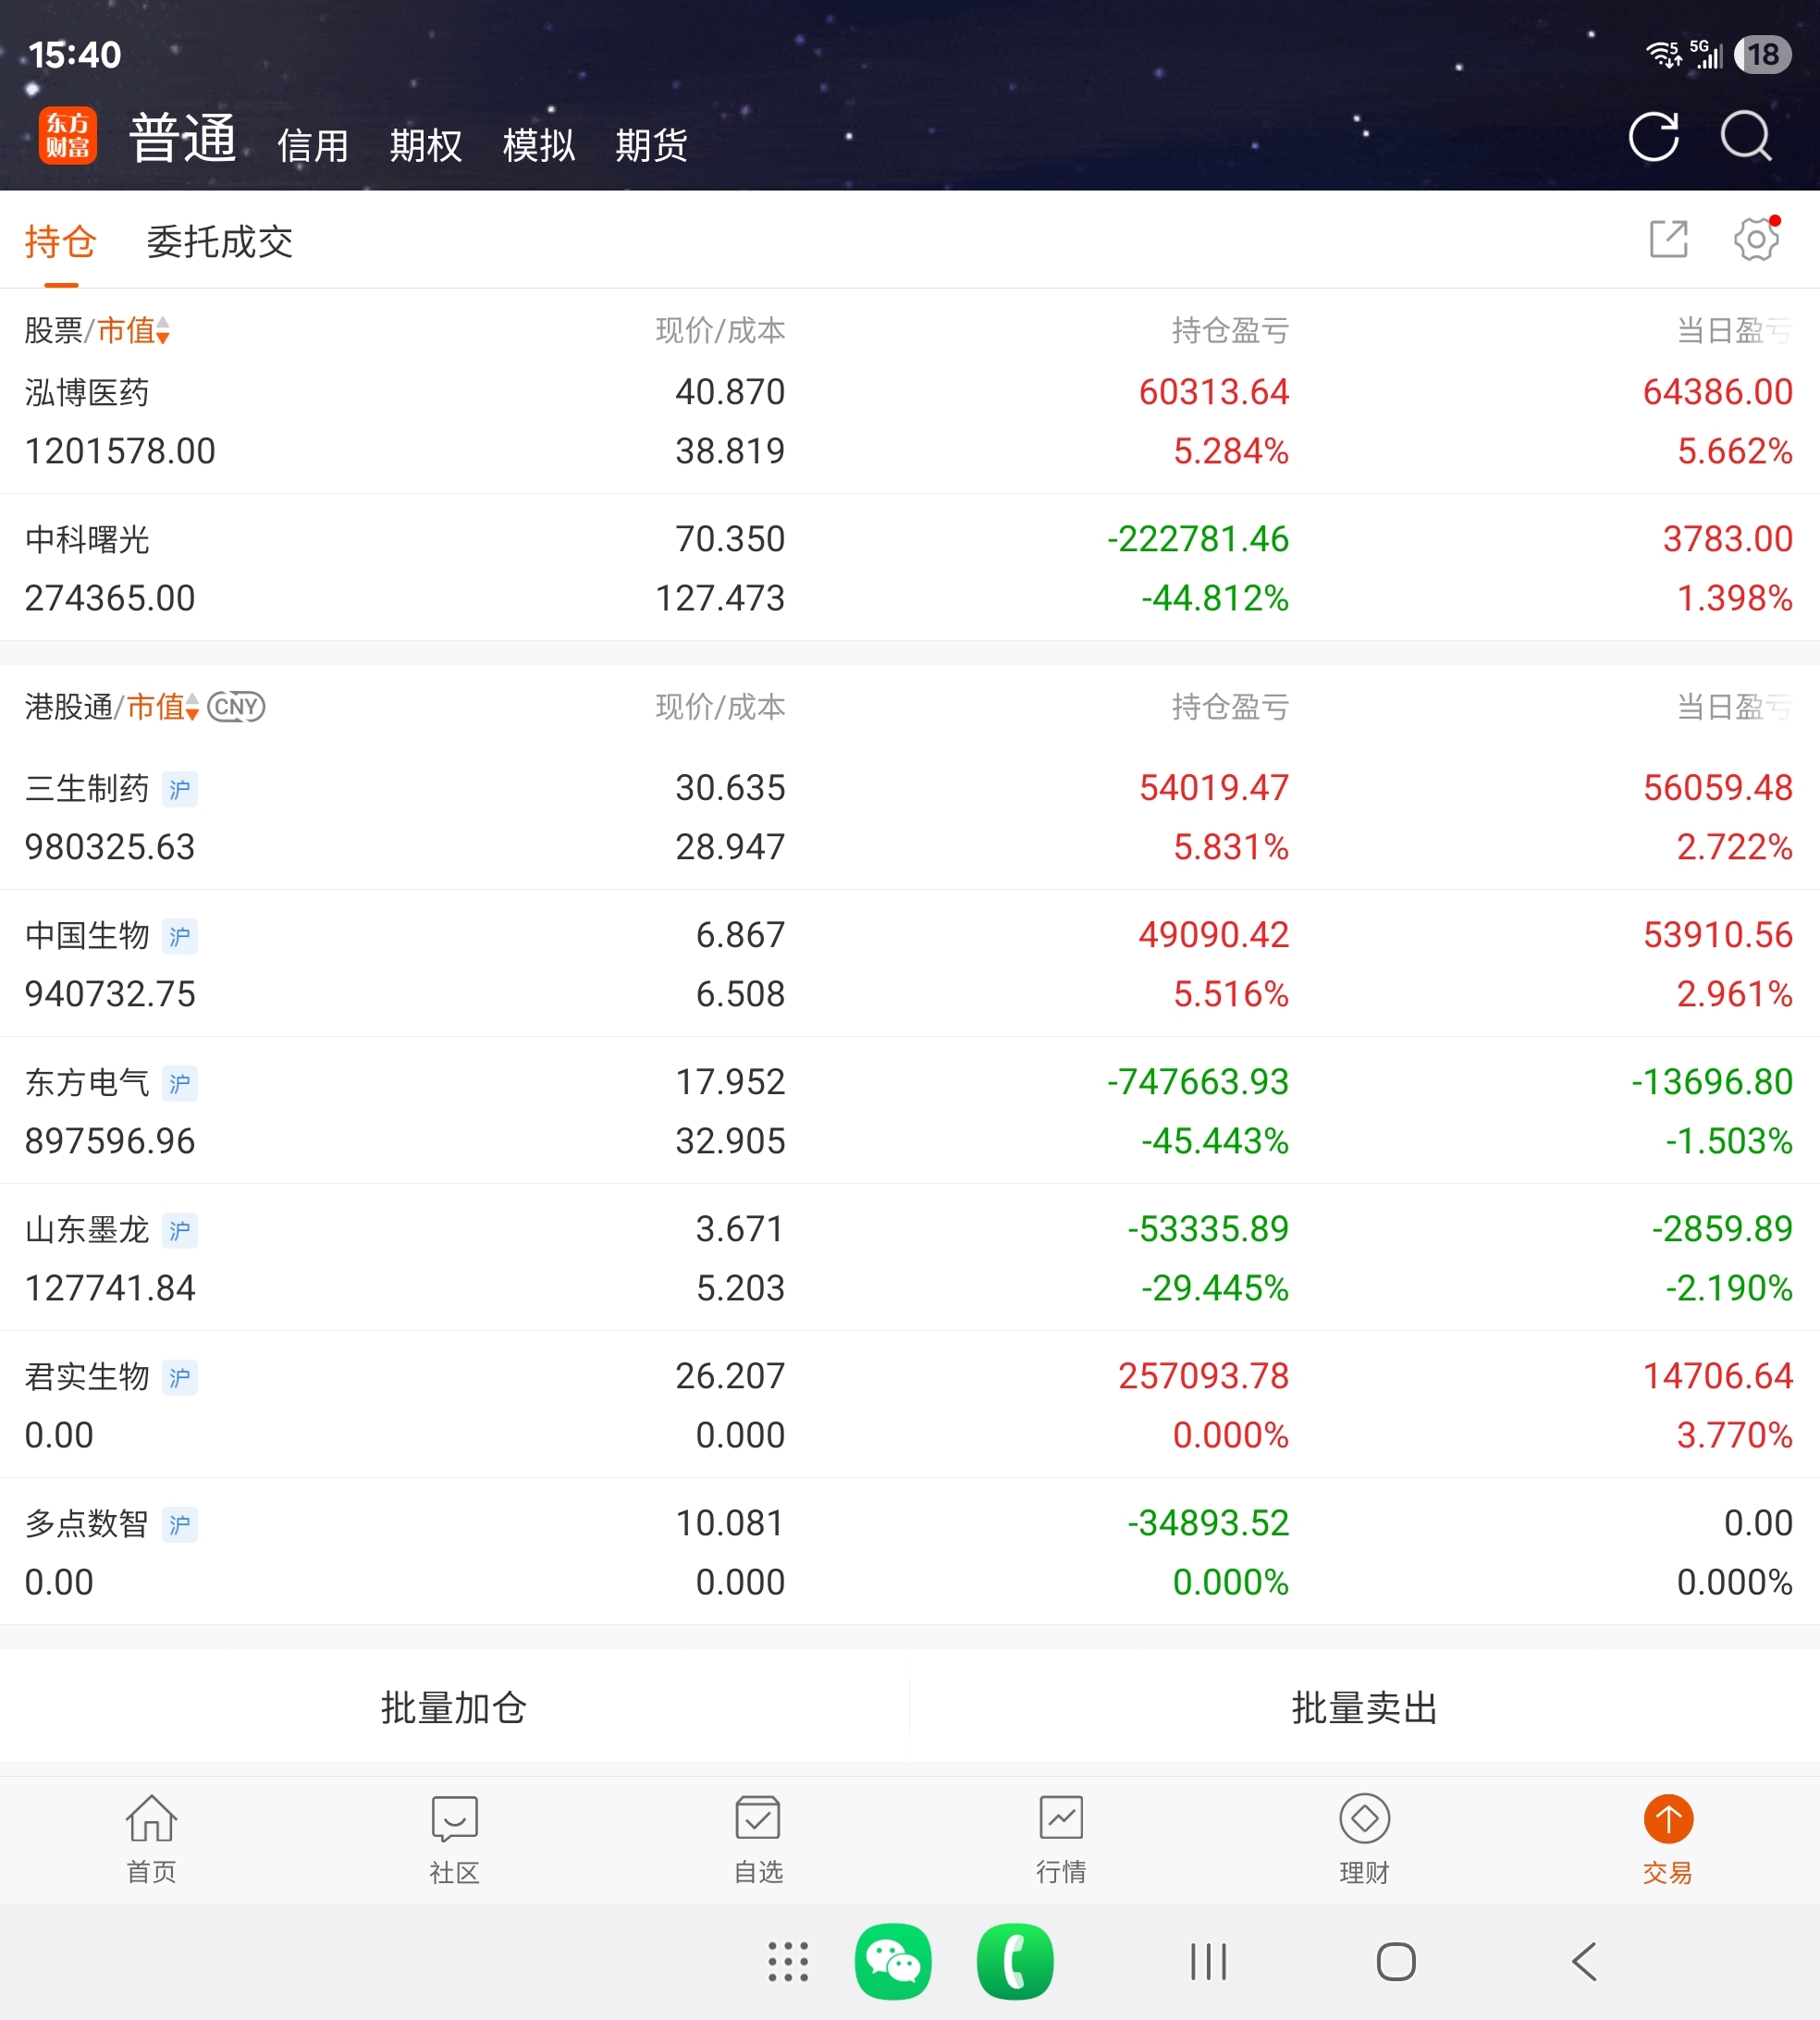The width and height of the screenshot is (1820, 2020).
Task: Open settings gear icon with red dot
Action: [x=1756, y=240]
